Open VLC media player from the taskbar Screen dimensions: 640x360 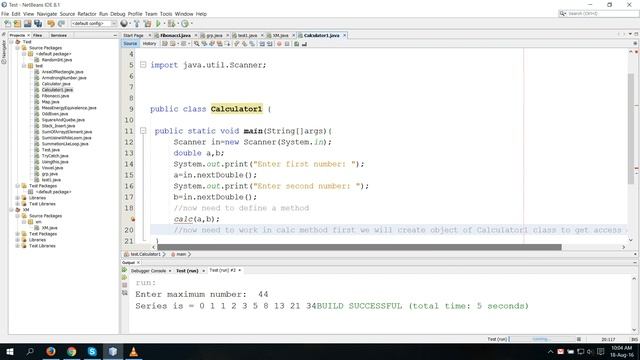(x=133, y=351)
